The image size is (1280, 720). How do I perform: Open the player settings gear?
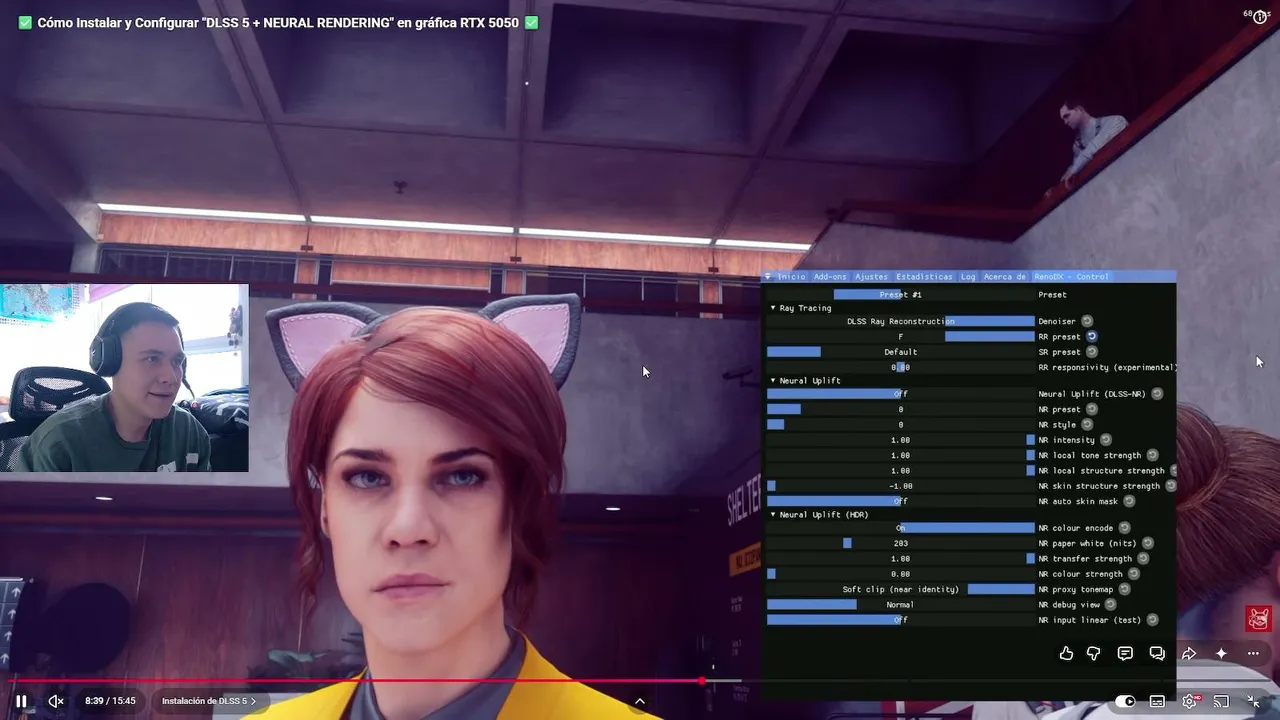click(x=1190, y=701)
